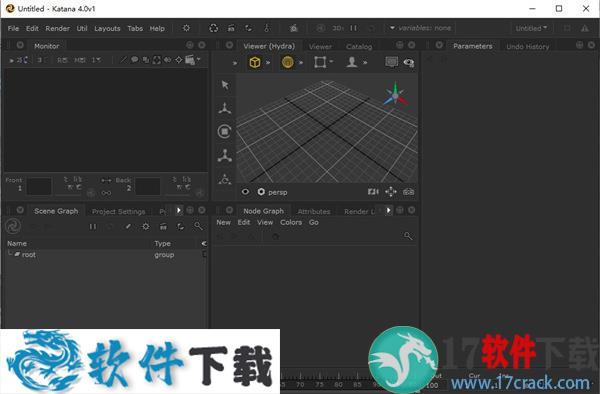This screenshot has height=394, width=600.
Task: Switch to the Viewer tab
Action: point(320,47)
